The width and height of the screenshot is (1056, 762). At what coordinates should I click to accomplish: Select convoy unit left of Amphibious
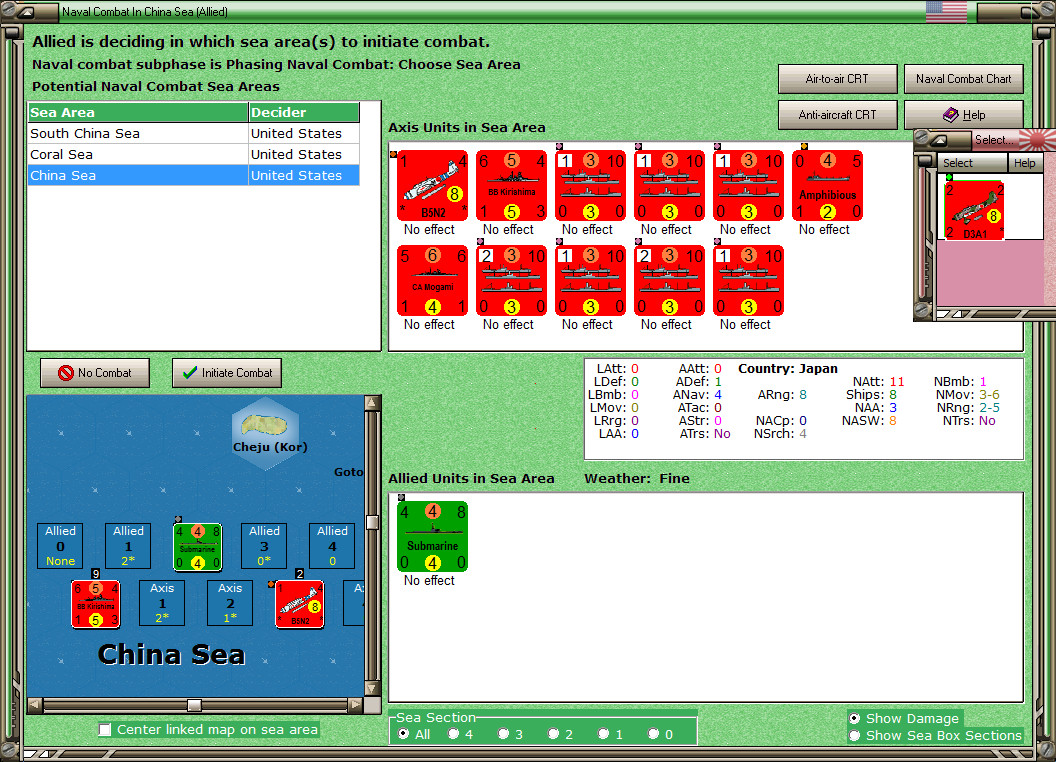748,185
